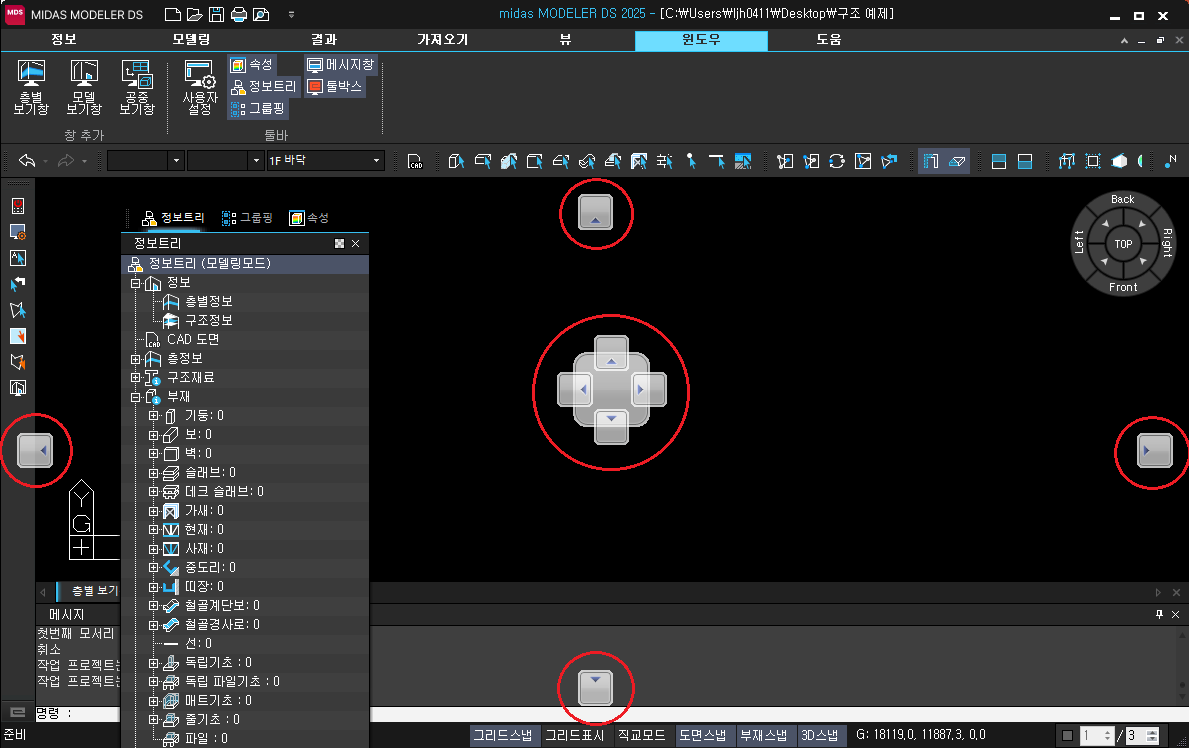This screenshot has height=748, width=1189.
Task: Toggle 도면스냅 in status bar
Action: tap(703, 735)
